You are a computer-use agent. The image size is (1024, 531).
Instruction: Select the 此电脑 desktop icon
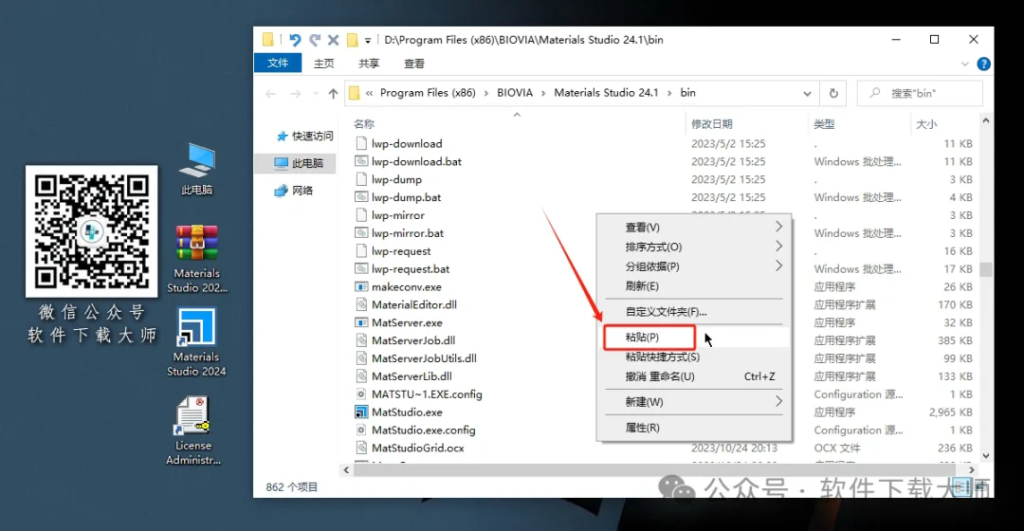(x=197, y=169)
